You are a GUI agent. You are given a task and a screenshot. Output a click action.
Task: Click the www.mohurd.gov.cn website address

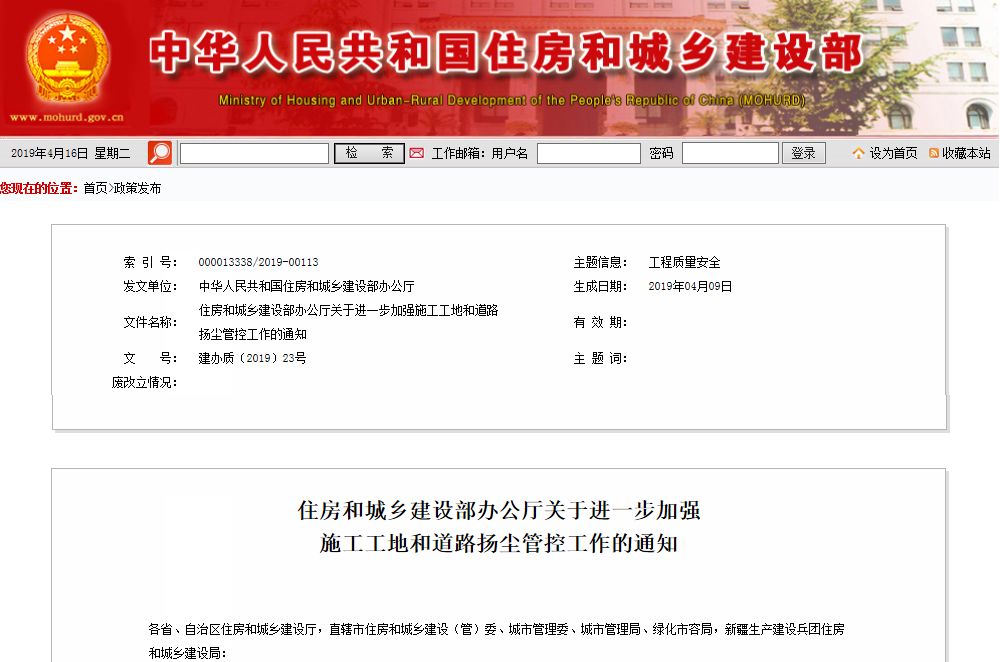[x=66, y=117]
